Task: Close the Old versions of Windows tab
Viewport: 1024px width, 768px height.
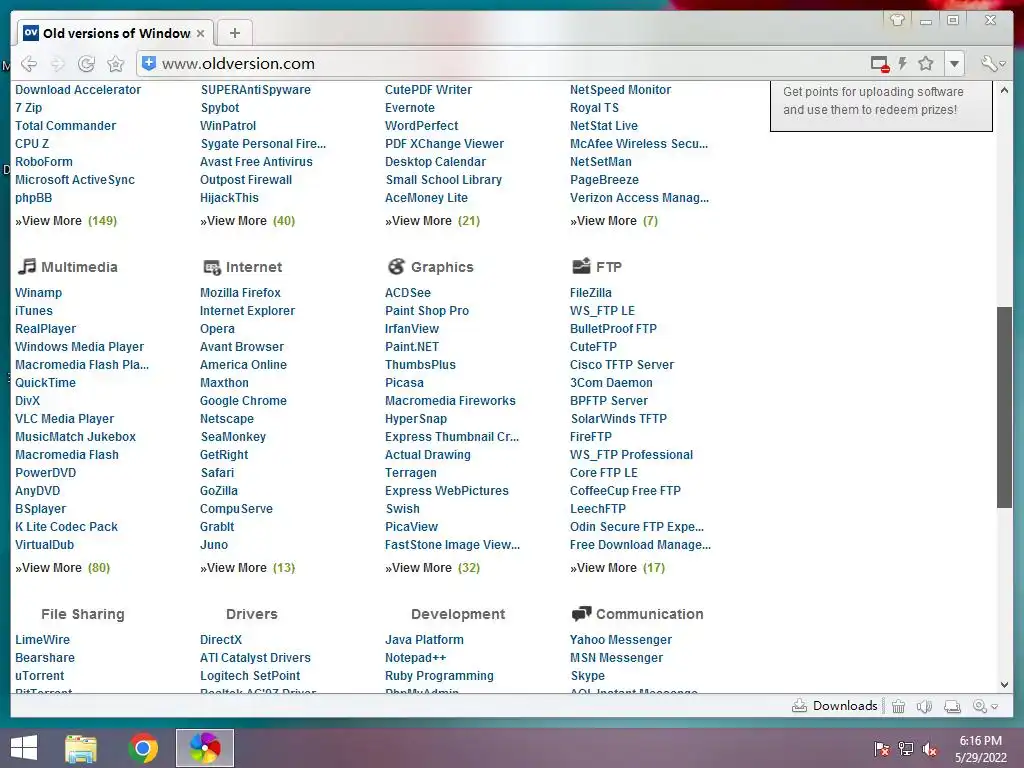Action: (200, 33)
